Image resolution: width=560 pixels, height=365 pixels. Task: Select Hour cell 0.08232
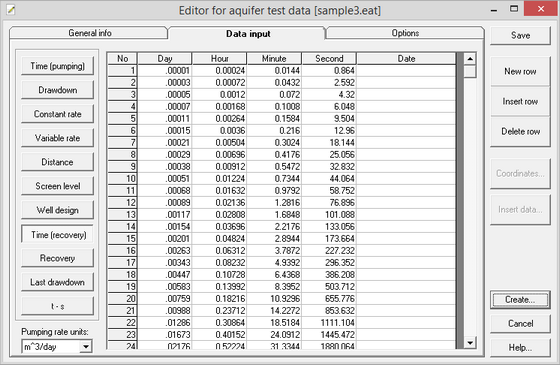[x=219, y=262]
